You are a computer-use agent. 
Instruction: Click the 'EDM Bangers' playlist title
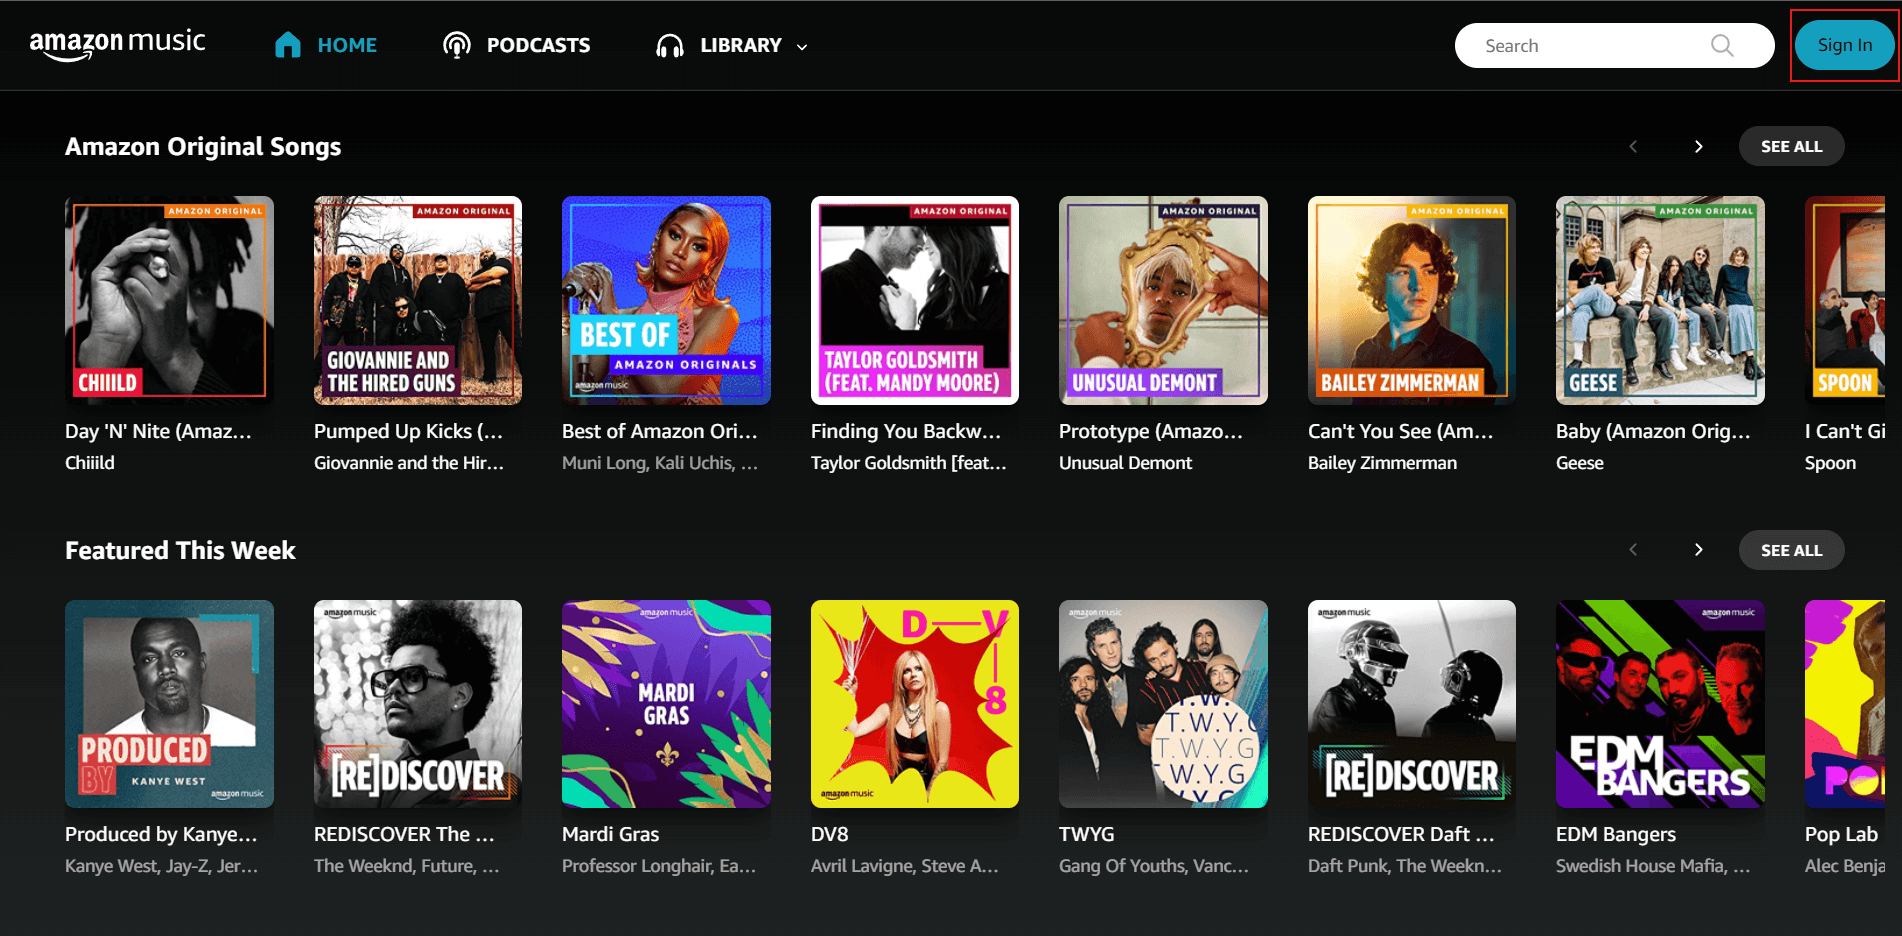(x=1616, y=834)
